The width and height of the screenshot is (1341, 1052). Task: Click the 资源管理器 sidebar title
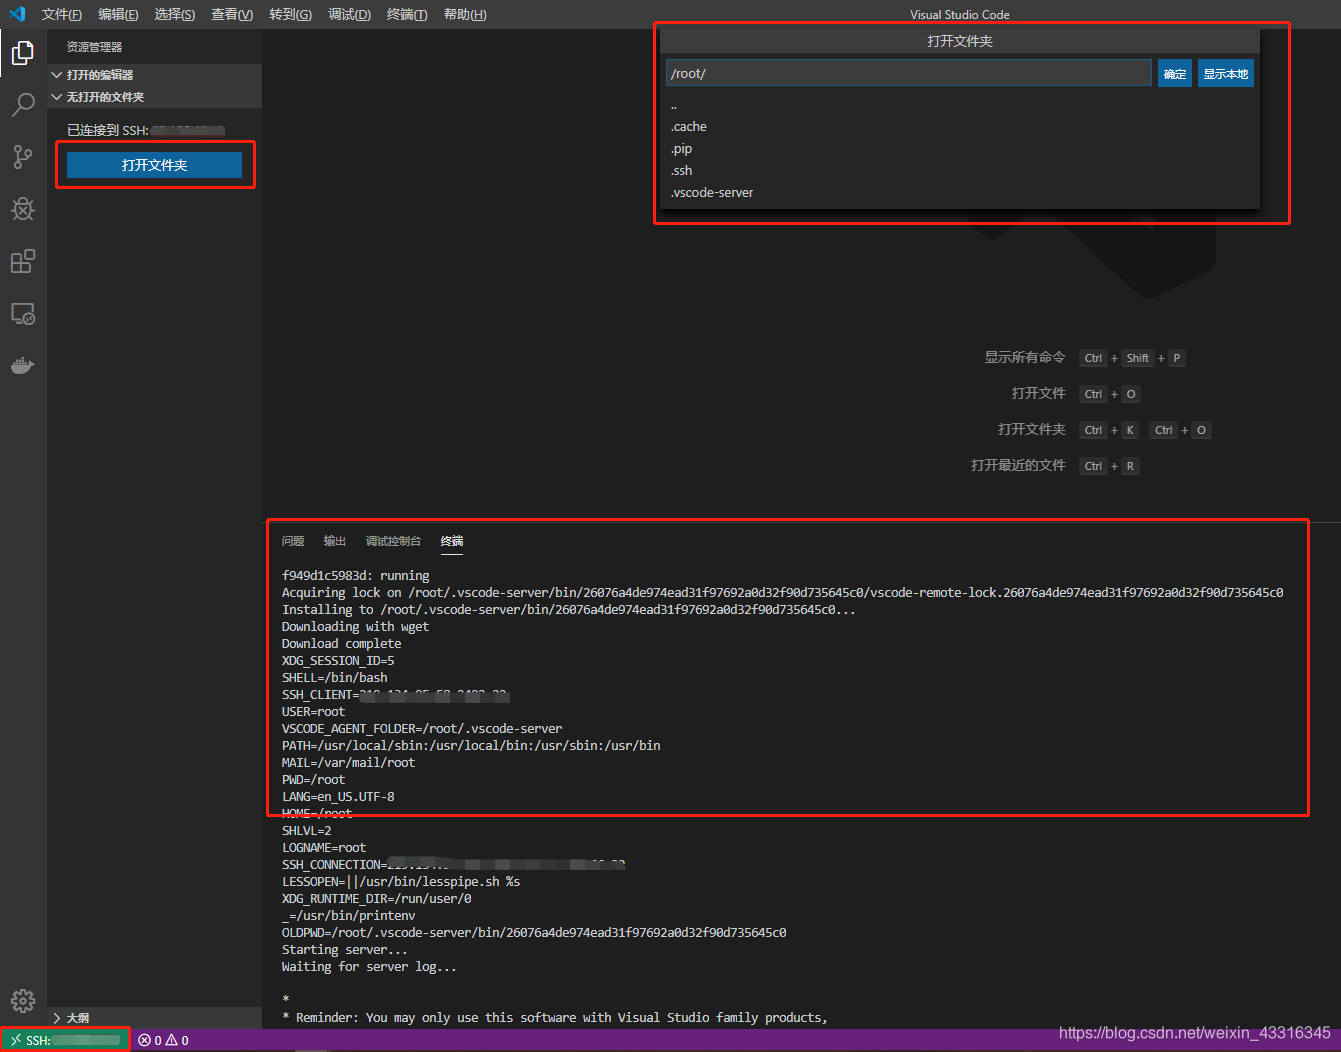95,47
